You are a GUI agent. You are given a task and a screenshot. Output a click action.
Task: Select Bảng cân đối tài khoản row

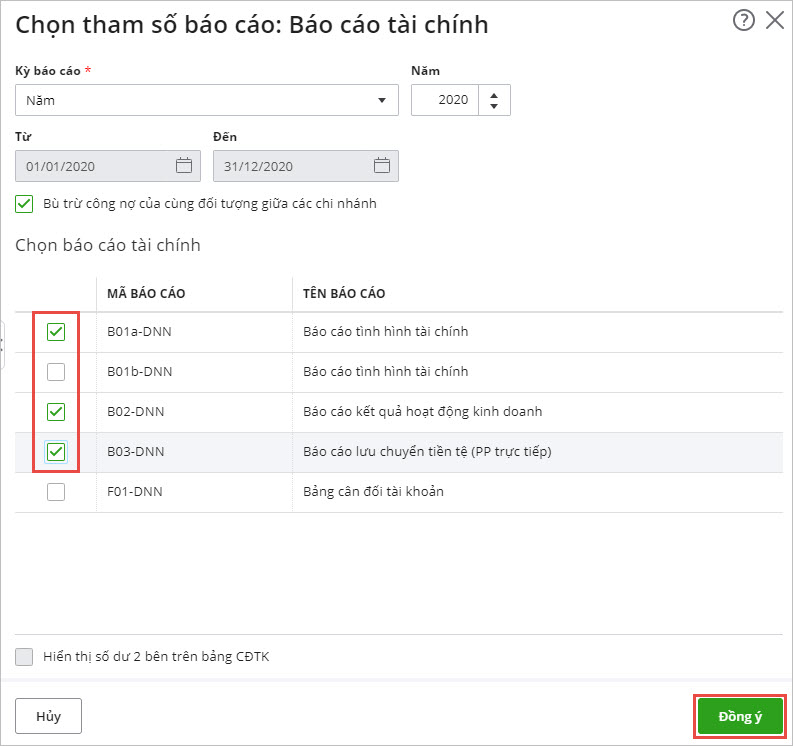374,492
